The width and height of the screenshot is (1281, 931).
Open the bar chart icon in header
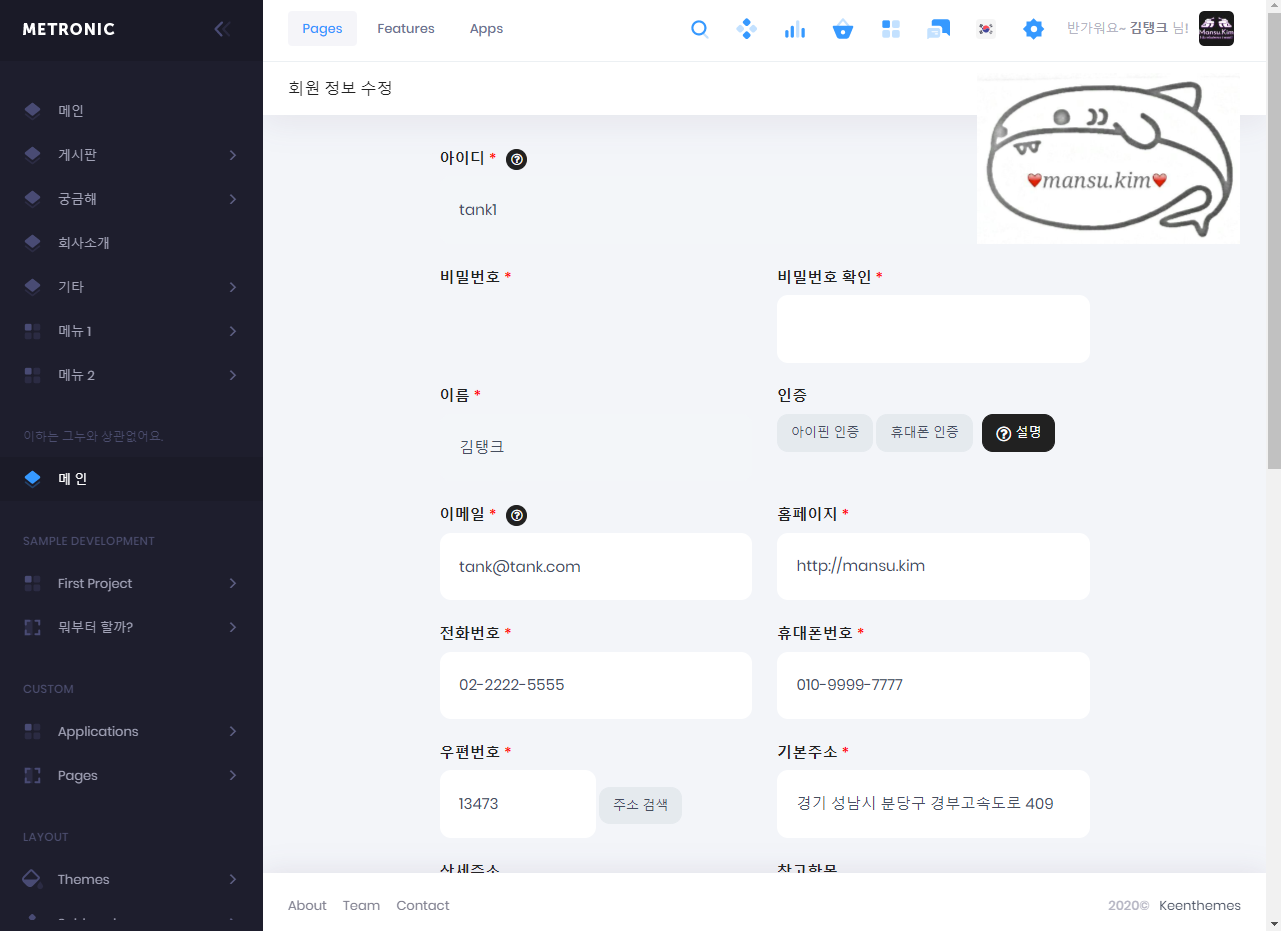(x=795, y=29)
